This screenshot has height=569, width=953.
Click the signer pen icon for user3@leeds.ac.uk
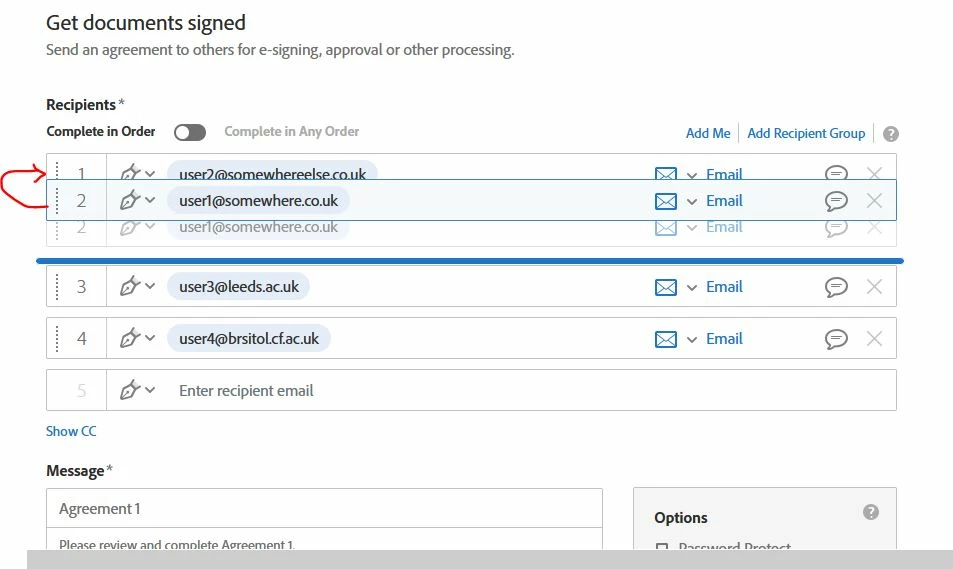(x=130, y=286)
